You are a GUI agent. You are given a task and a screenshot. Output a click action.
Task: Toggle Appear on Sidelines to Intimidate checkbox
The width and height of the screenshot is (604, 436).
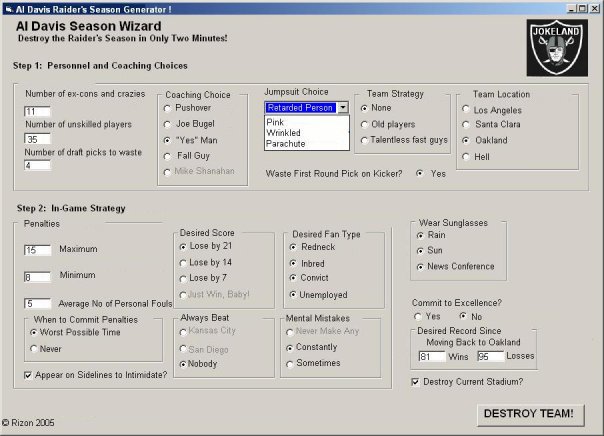[x=28, y=375]
